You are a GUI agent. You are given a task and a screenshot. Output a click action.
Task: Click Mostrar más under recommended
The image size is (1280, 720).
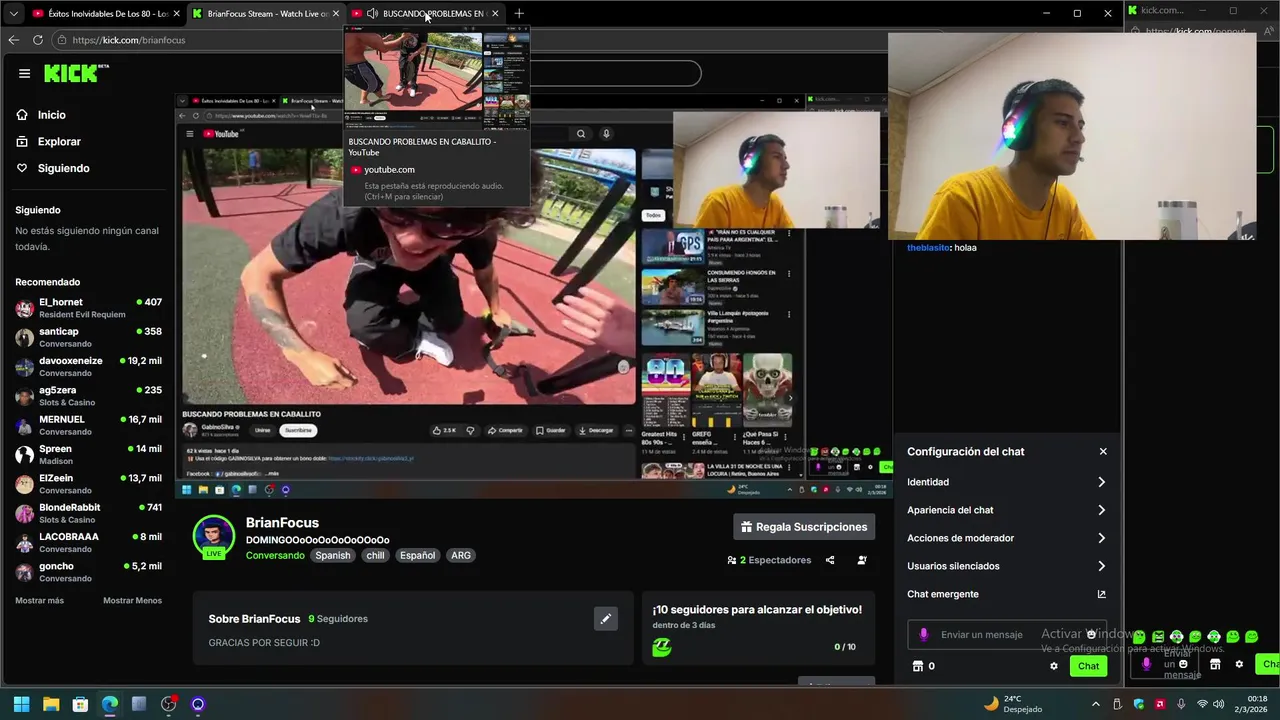39,600
